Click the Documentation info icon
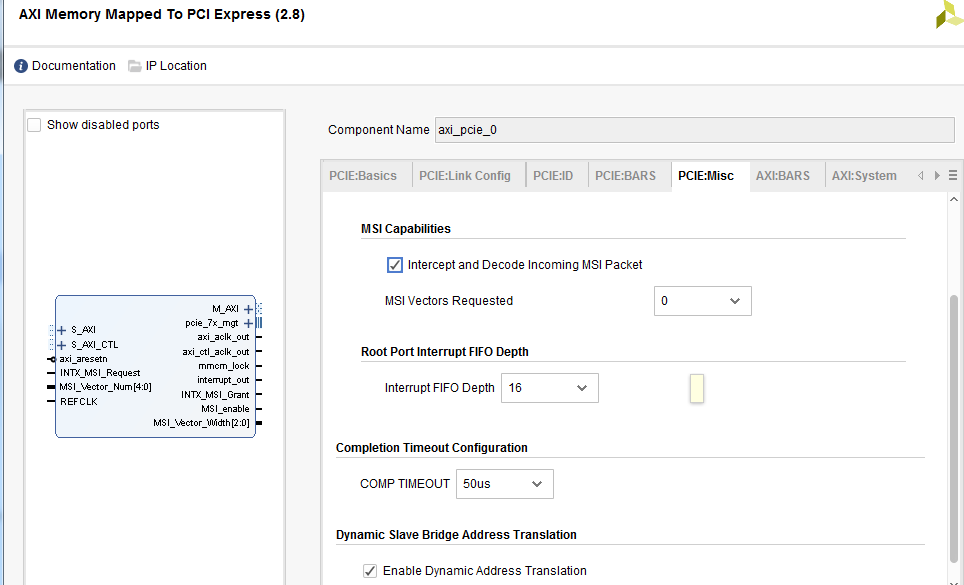 21,65
